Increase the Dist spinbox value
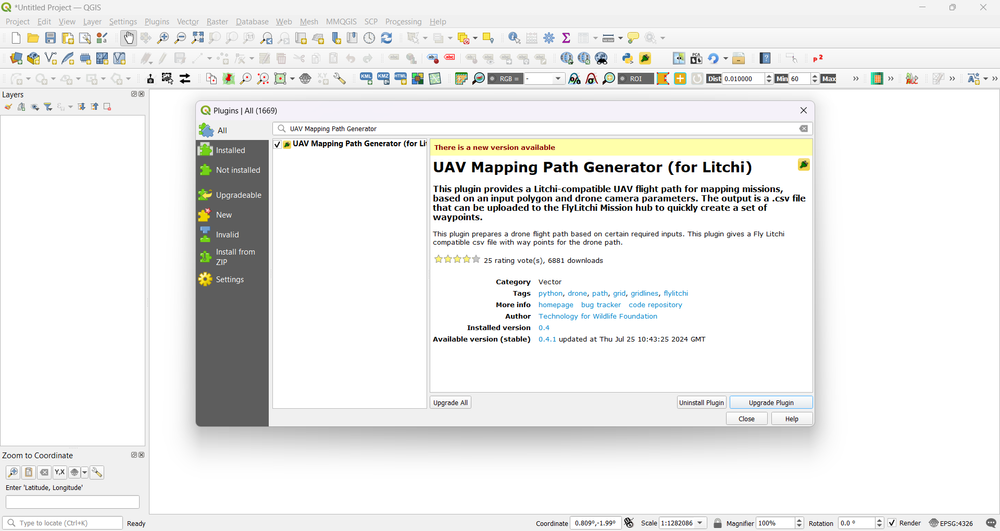This screenshot has width=1000, height=531. pyautogui.click(x=768, y=76)
